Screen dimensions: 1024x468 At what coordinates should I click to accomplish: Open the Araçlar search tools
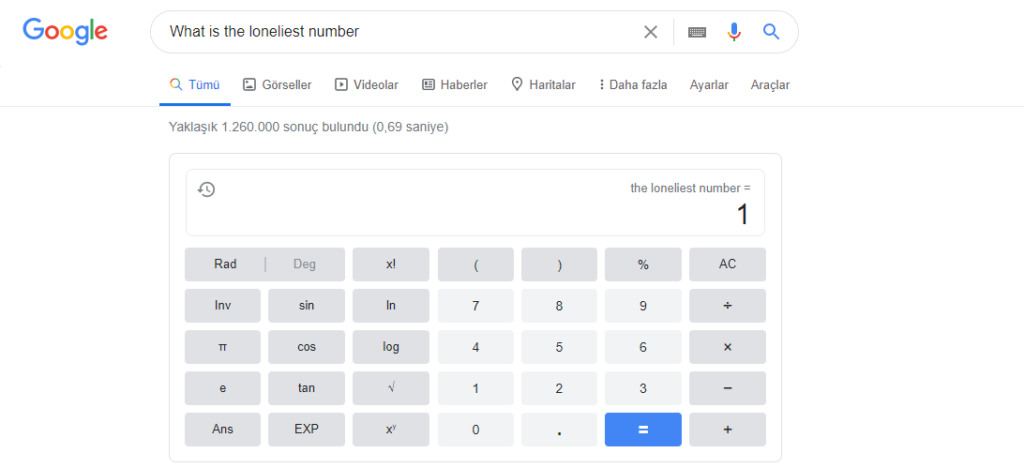point(770,85)
